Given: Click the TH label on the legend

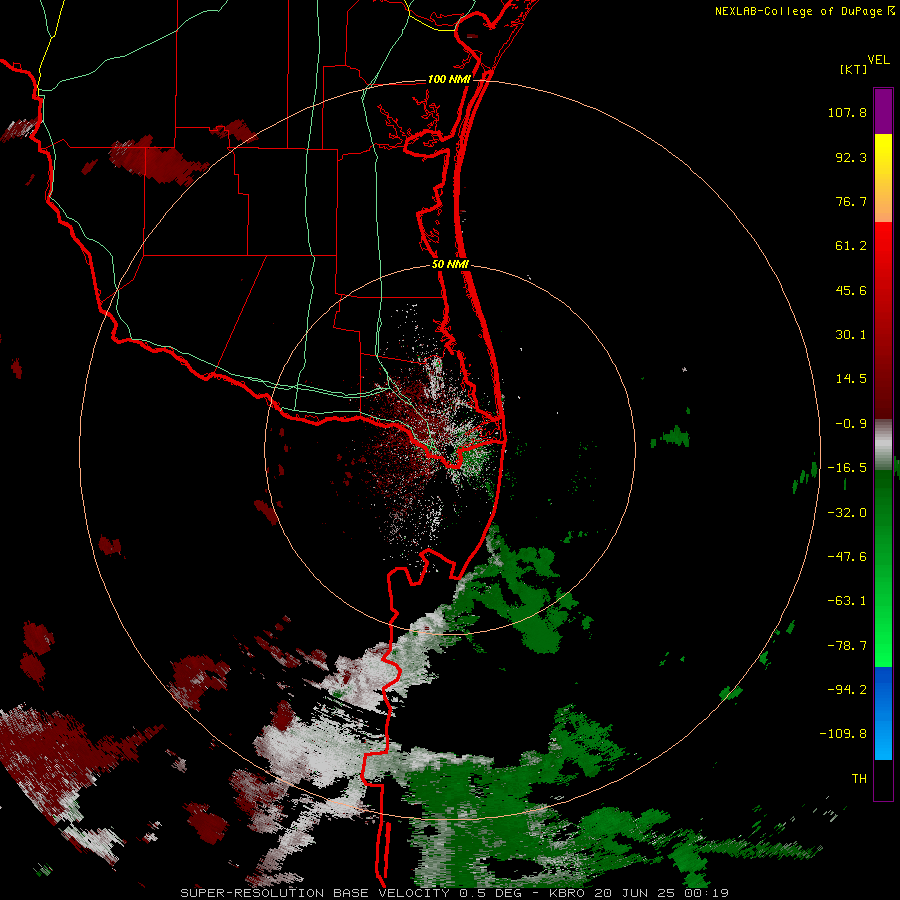Looking at the screenshot, I should [x=859, y=779].
